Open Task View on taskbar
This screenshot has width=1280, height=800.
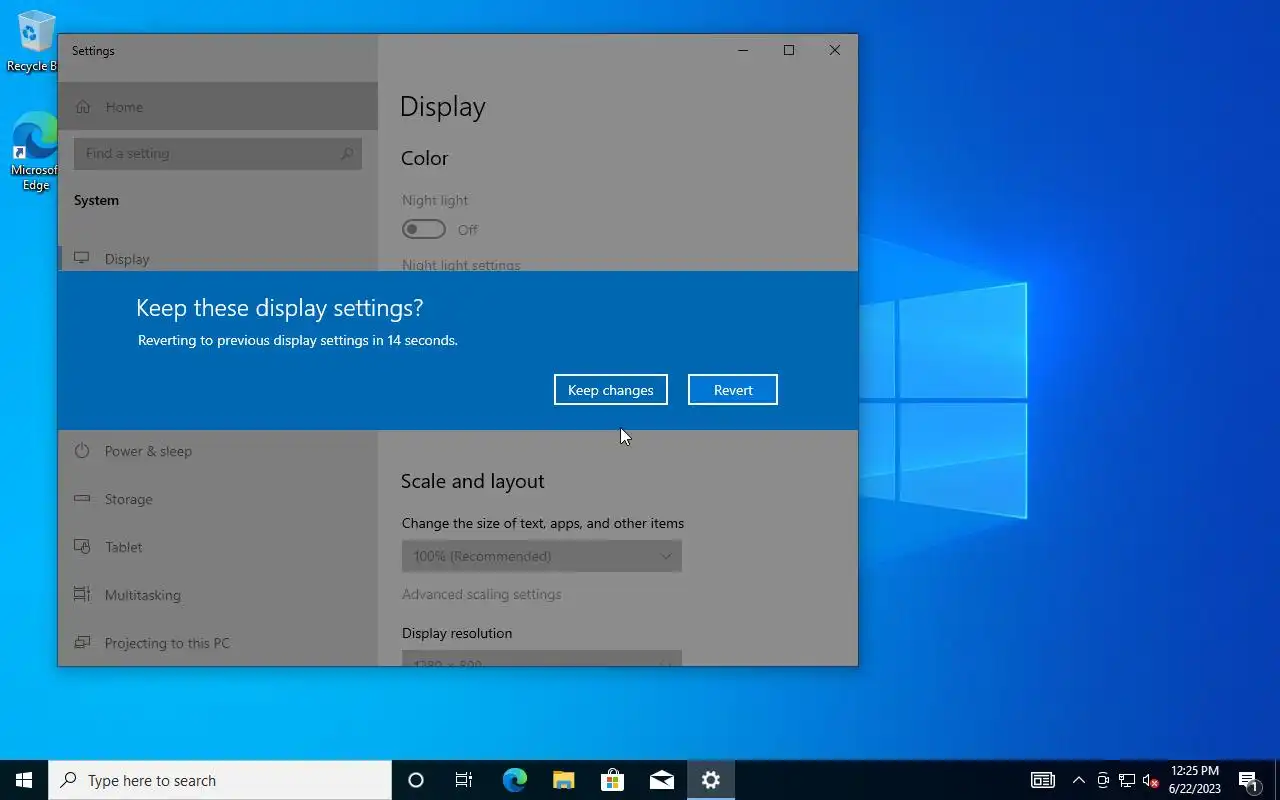(x=464, y=780)
